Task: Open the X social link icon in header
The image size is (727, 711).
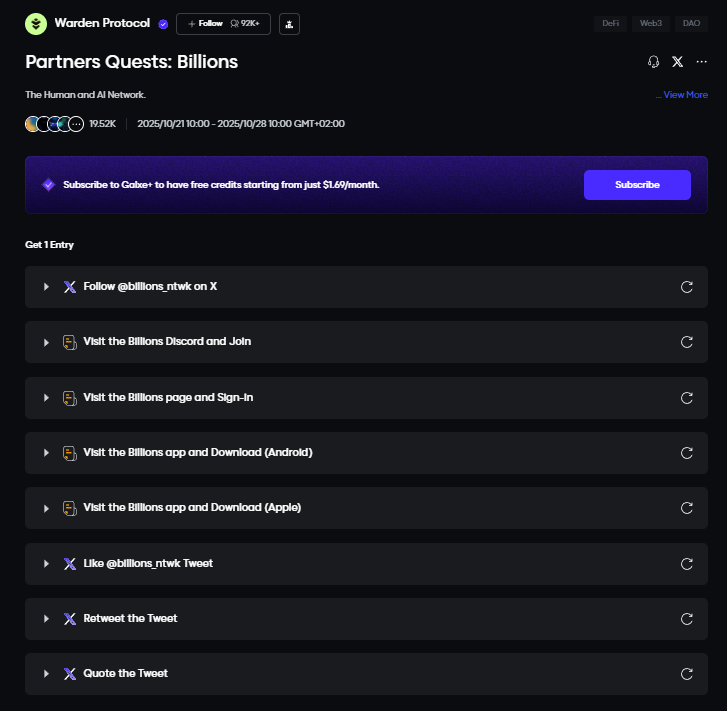Action: [x=678, y=62]
